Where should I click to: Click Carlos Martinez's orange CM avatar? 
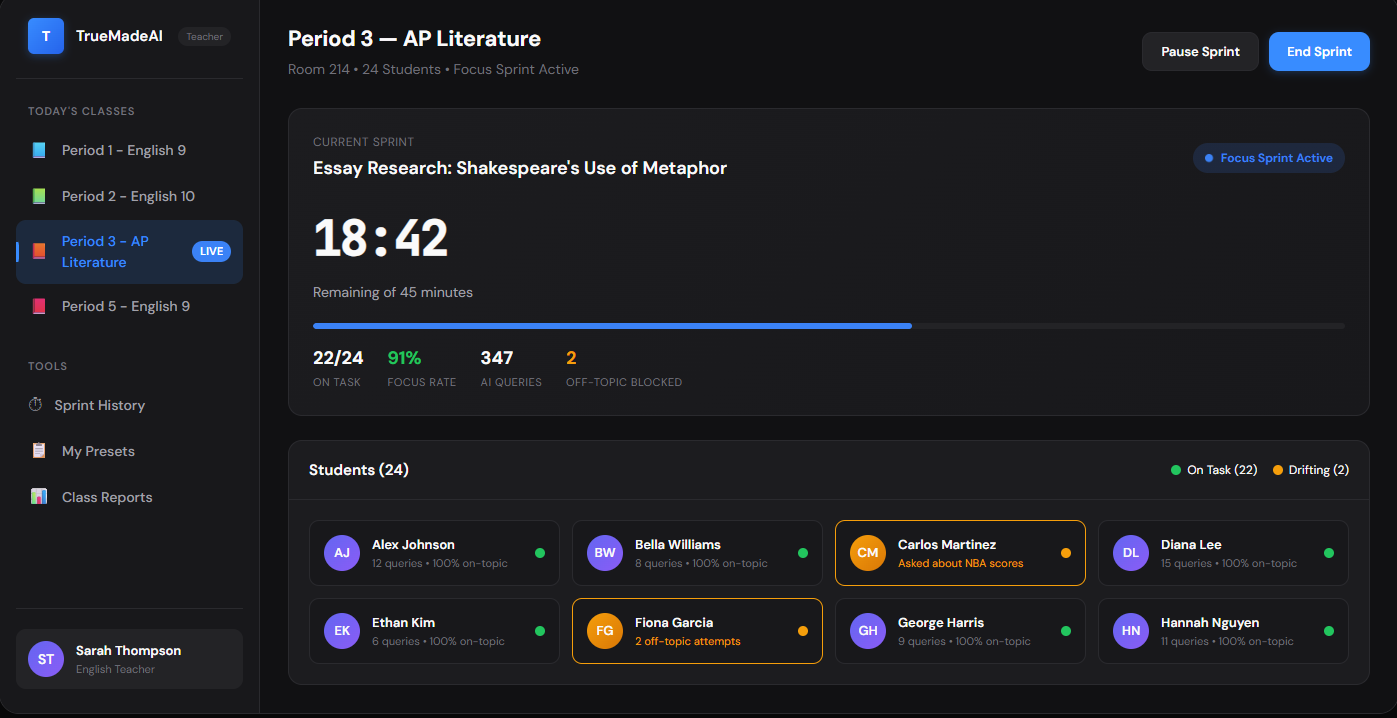click(x=868, y=553)
